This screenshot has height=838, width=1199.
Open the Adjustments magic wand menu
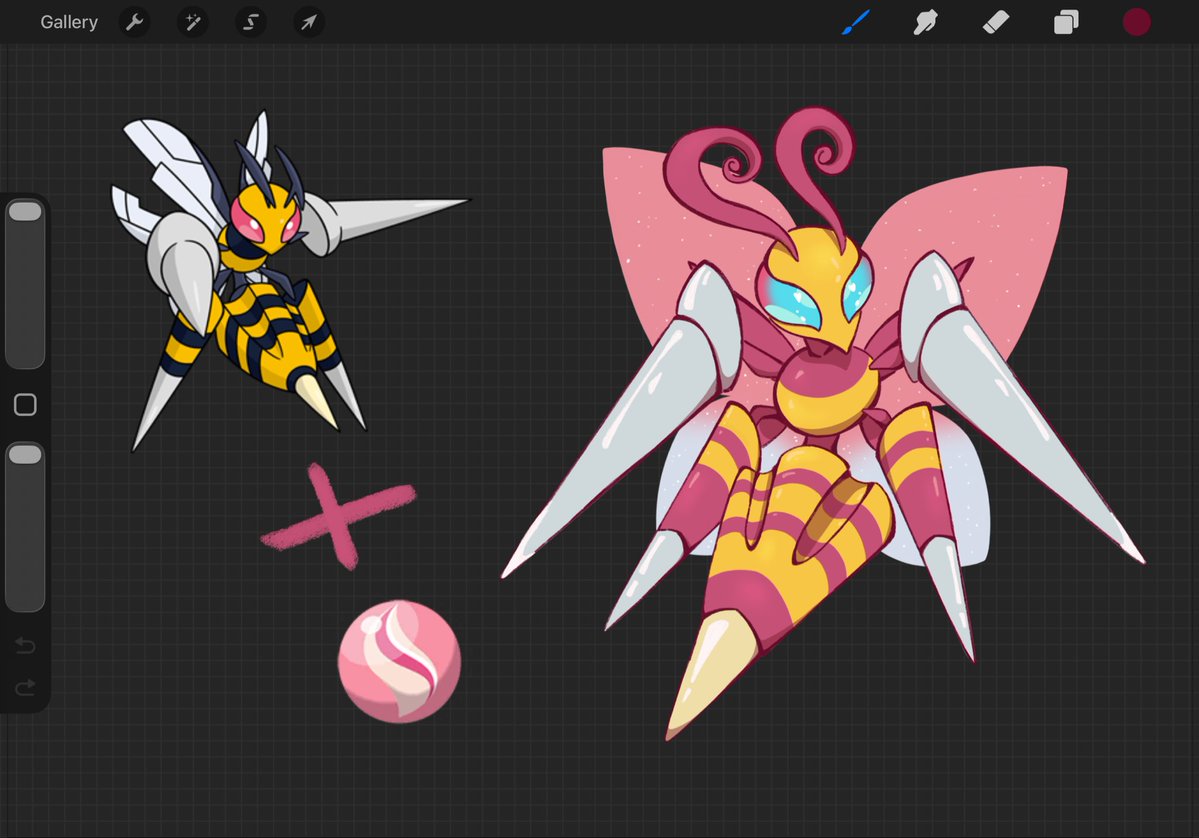[x=193, y=22]
